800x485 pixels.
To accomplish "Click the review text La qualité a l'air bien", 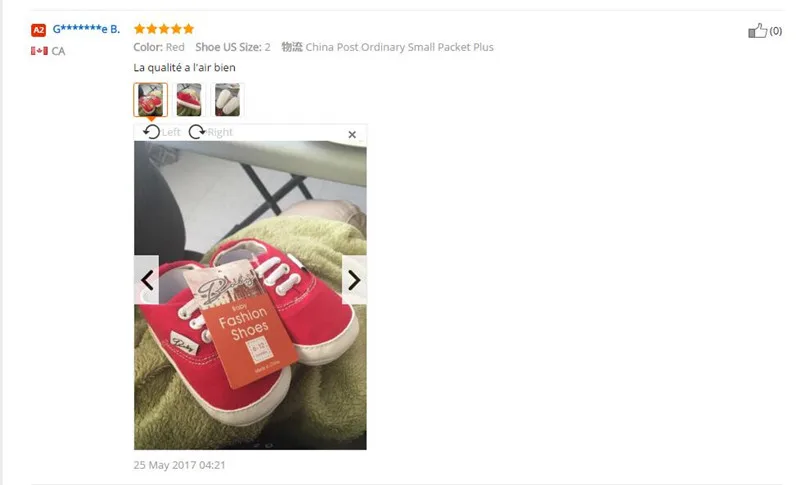I will [184, 67].
